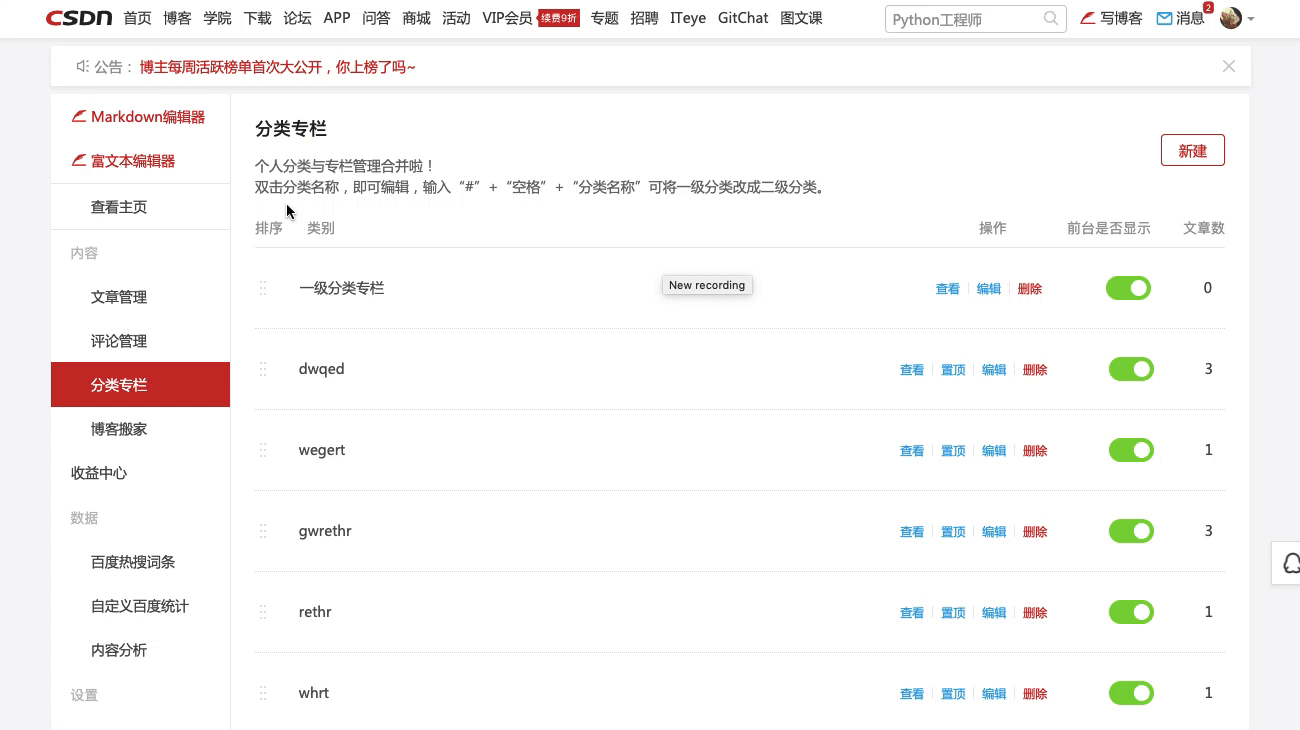Click the user avatar picture

(x=1231, y=18)
